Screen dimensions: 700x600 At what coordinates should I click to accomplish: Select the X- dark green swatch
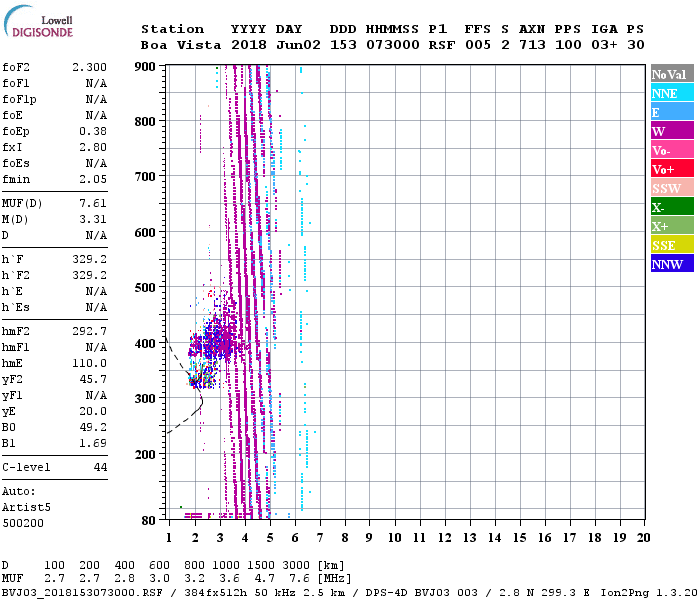click(672, 207)
